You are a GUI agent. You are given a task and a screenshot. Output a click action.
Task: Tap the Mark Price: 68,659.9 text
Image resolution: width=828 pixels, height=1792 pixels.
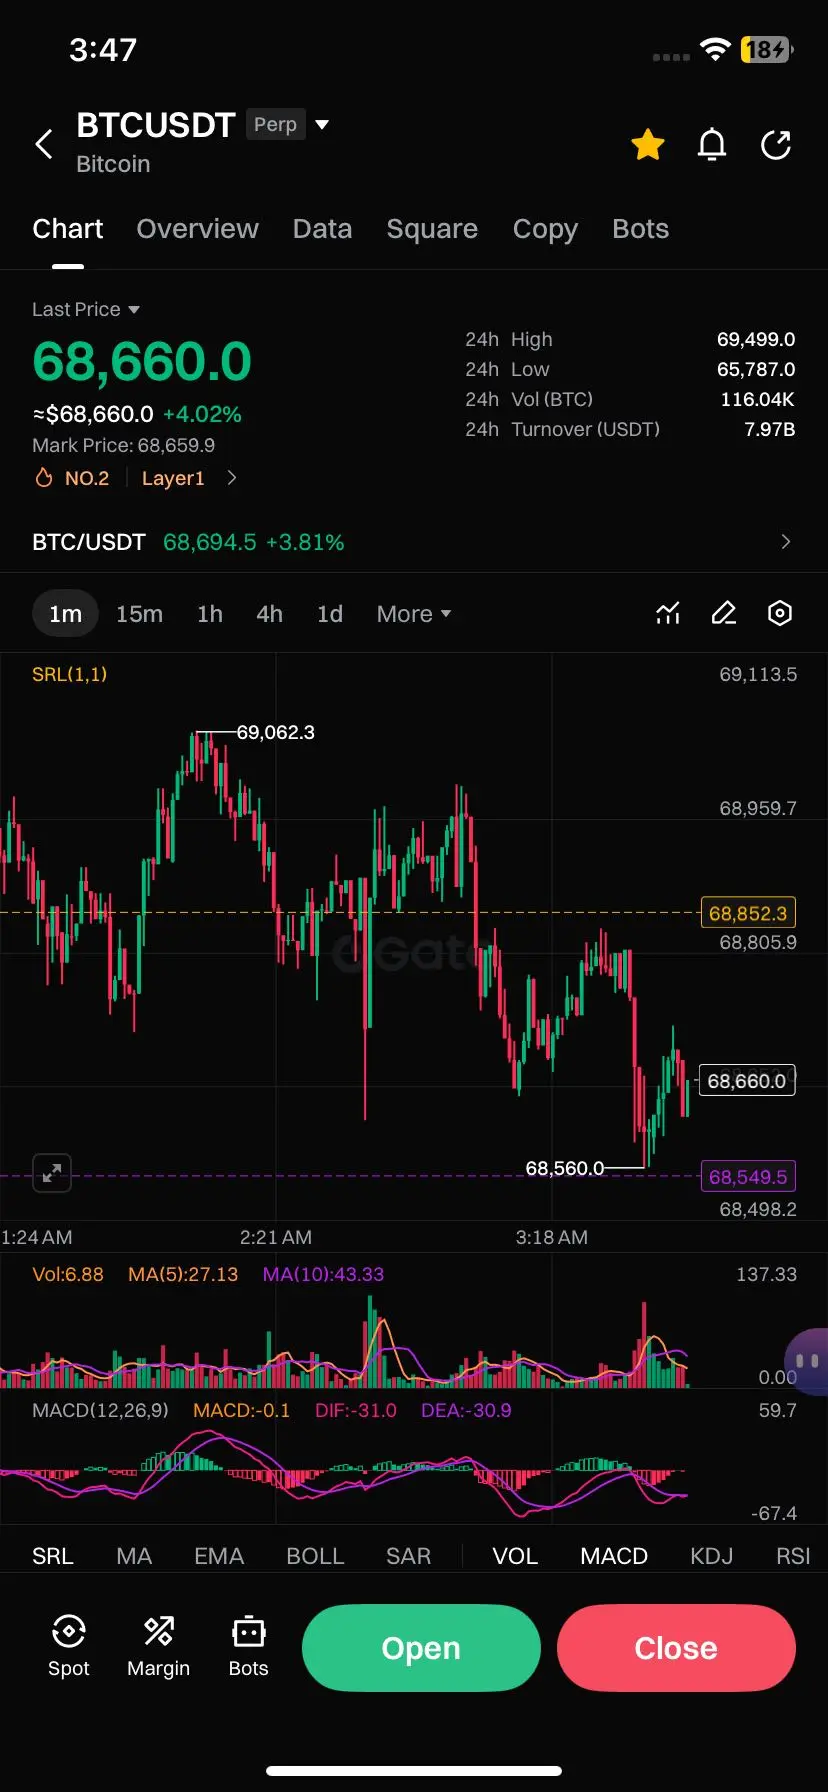click(x=123, y=445)
